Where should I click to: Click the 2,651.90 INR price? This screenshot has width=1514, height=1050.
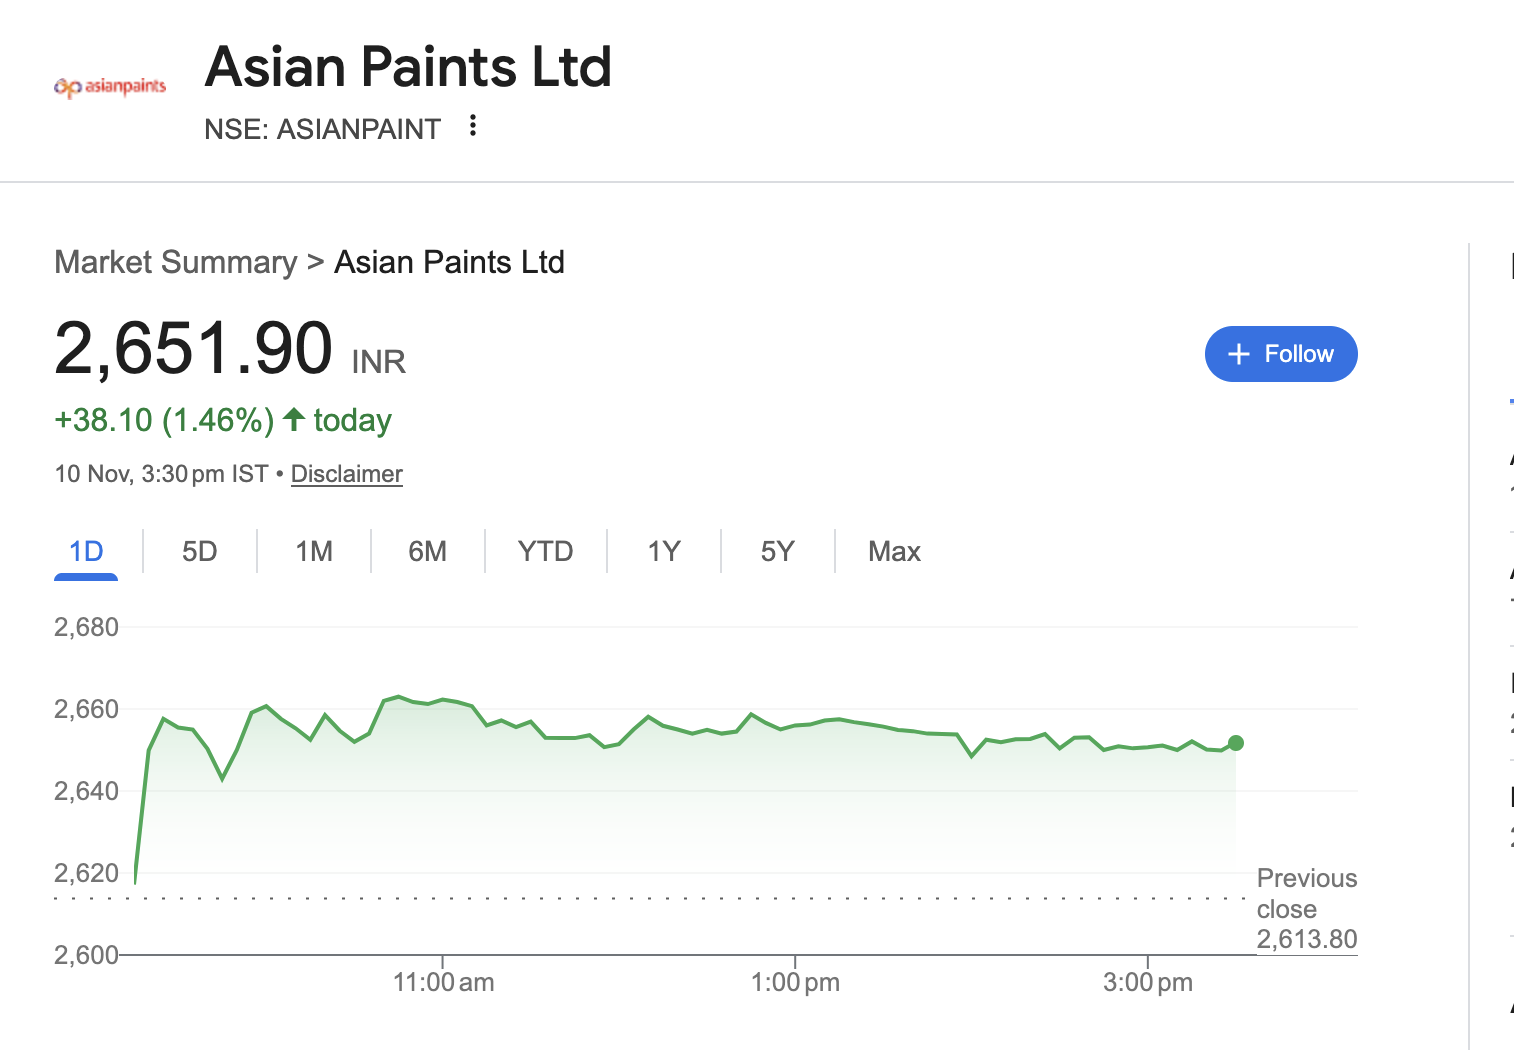[x=230, y=349]
